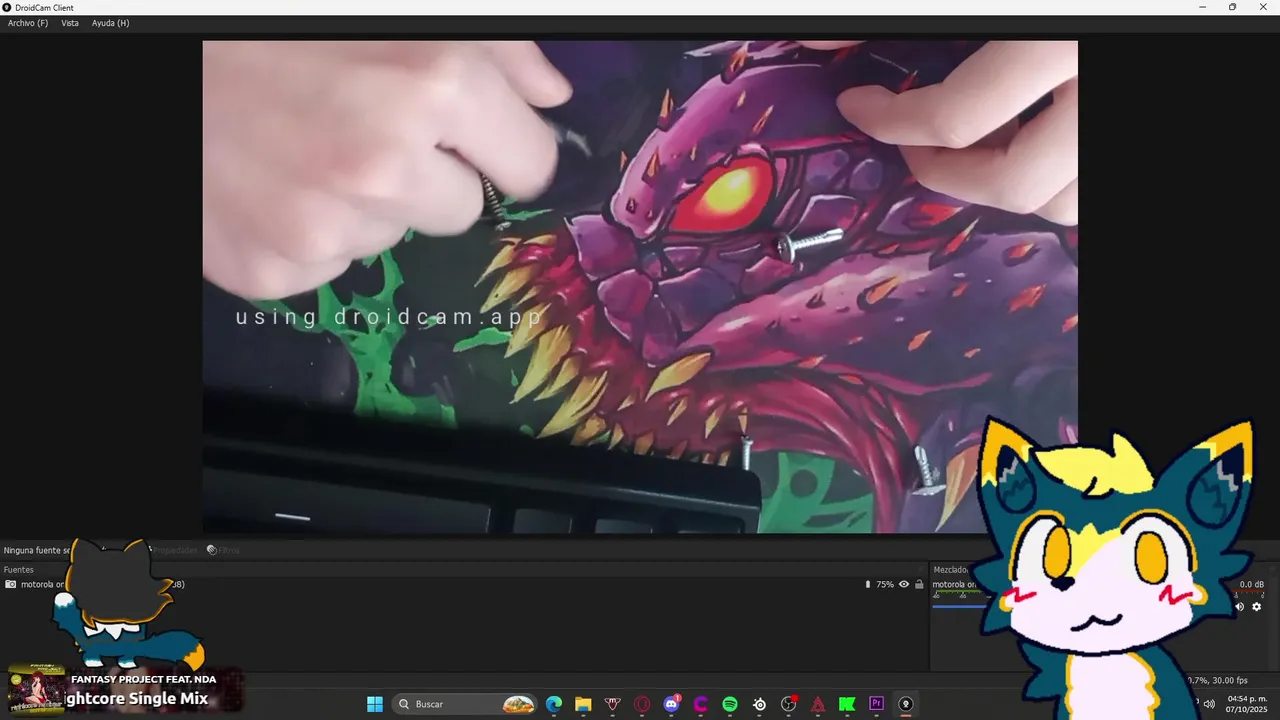
Task: Open the Vista menu
Action: pos(70,23)
